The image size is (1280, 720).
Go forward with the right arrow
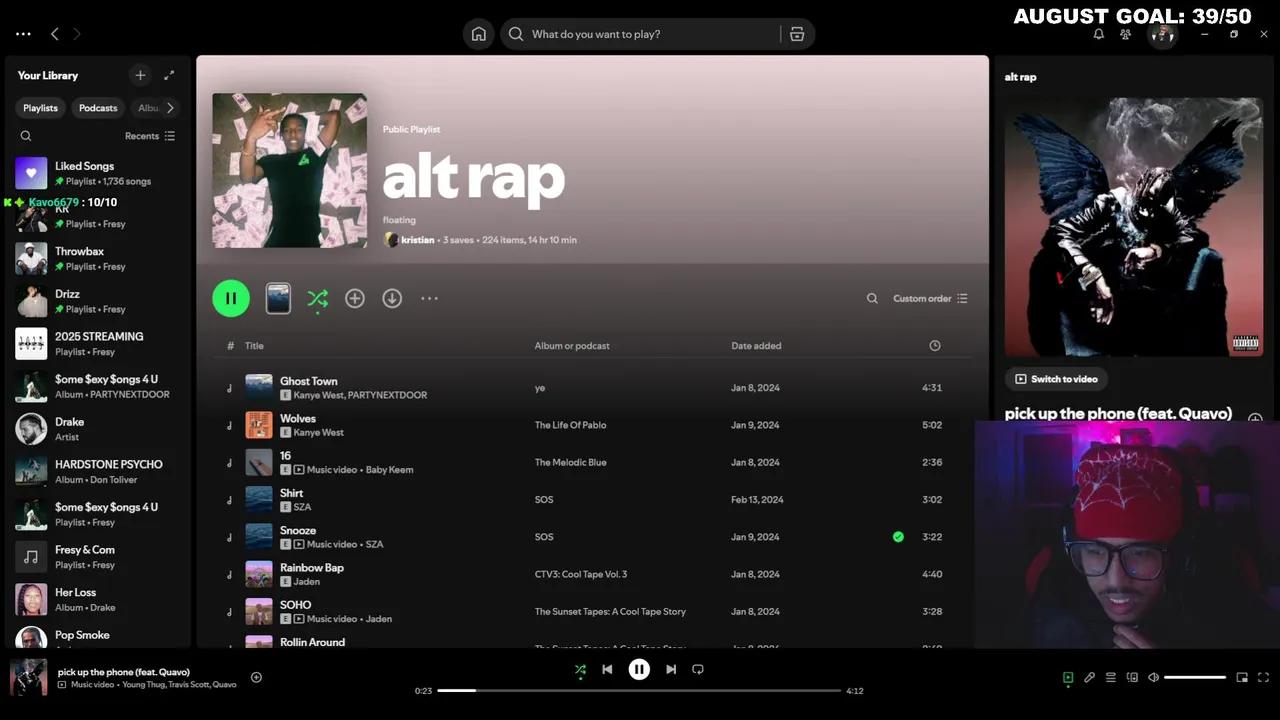(x=76, y=34)
